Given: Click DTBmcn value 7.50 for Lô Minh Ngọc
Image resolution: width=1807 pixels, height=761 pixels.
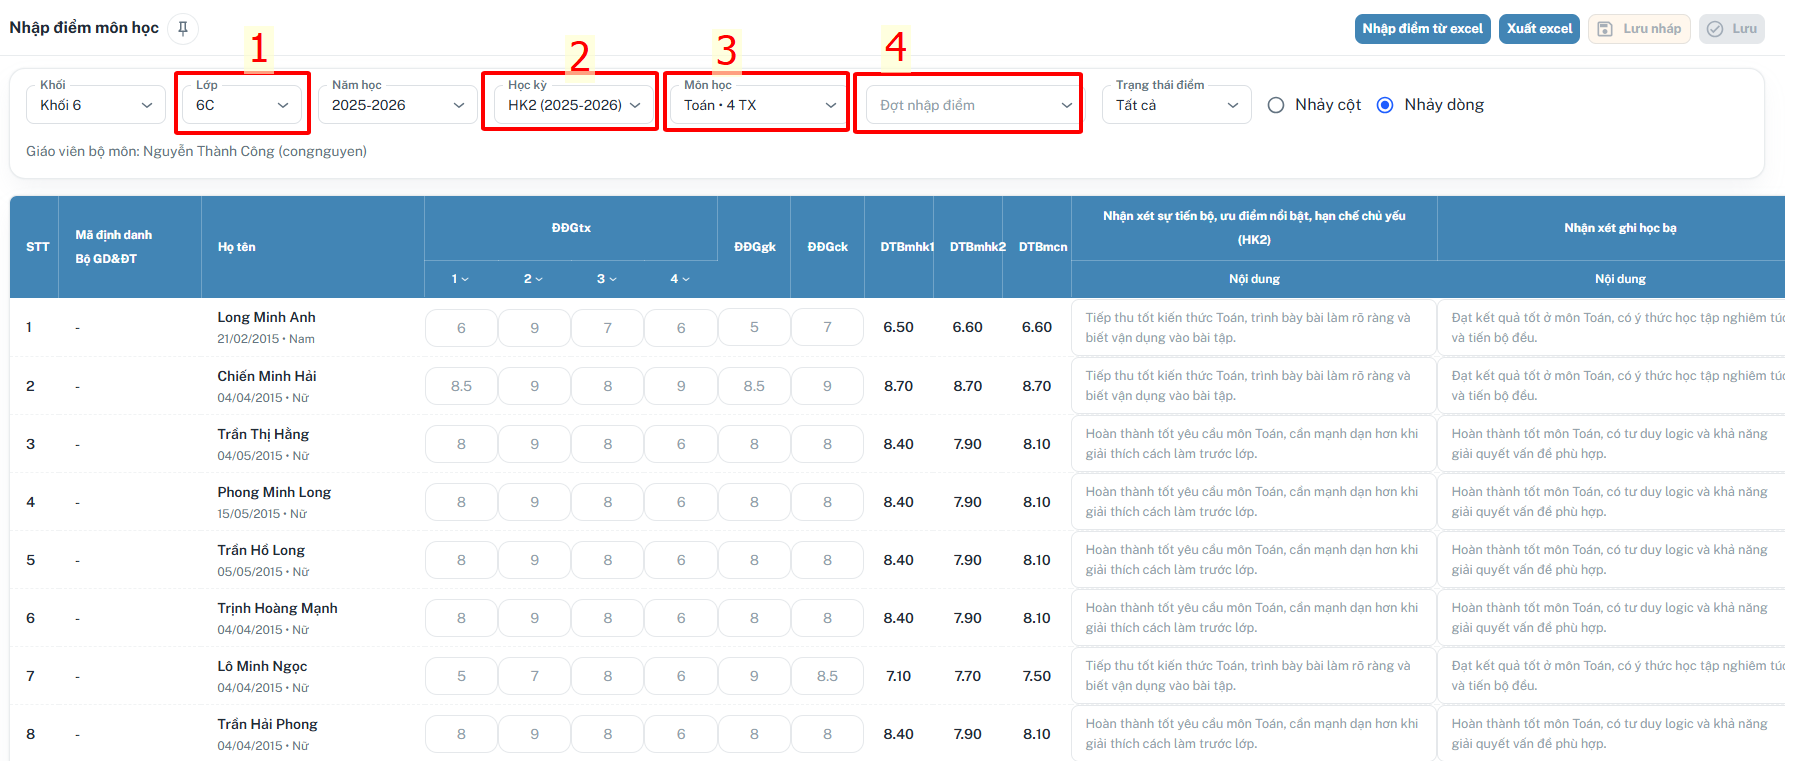Looking at the screenshot, I should point(1037,676).
